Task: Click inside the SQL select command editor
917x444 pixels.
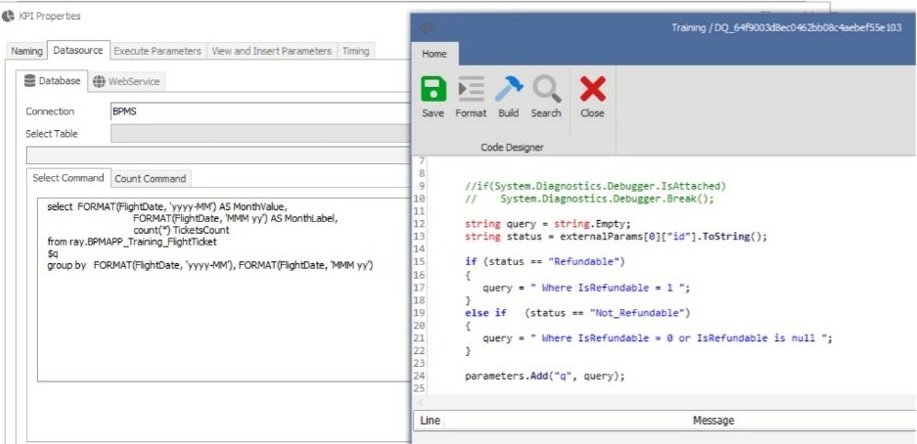Action: tap(224, 290)
